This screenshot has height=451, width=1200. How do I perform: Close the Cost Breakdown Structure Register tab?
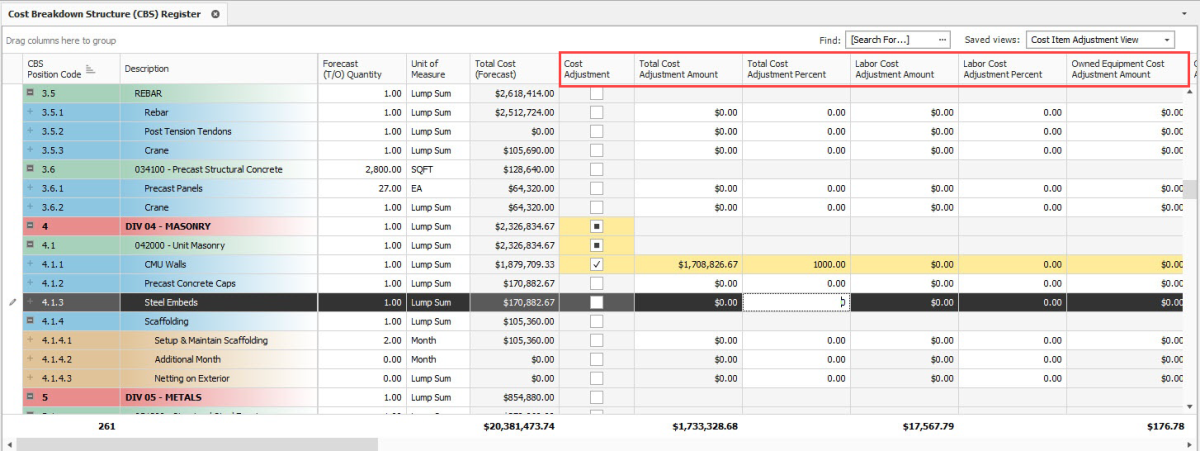215,14
